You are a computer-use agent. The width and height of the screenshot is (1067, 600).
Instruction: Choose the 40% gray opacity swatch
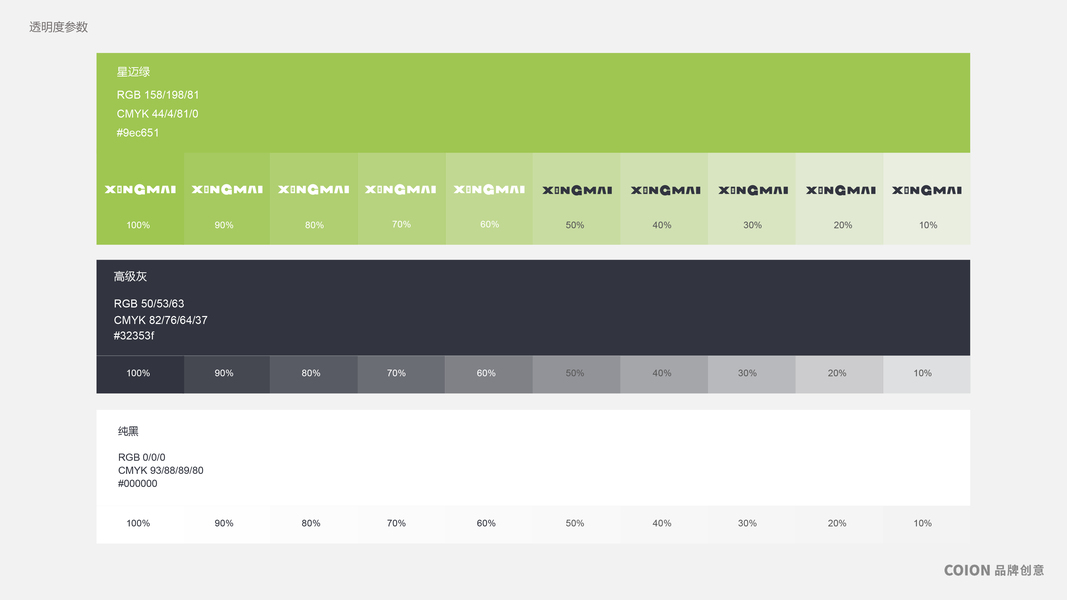[x=664, y=374]
